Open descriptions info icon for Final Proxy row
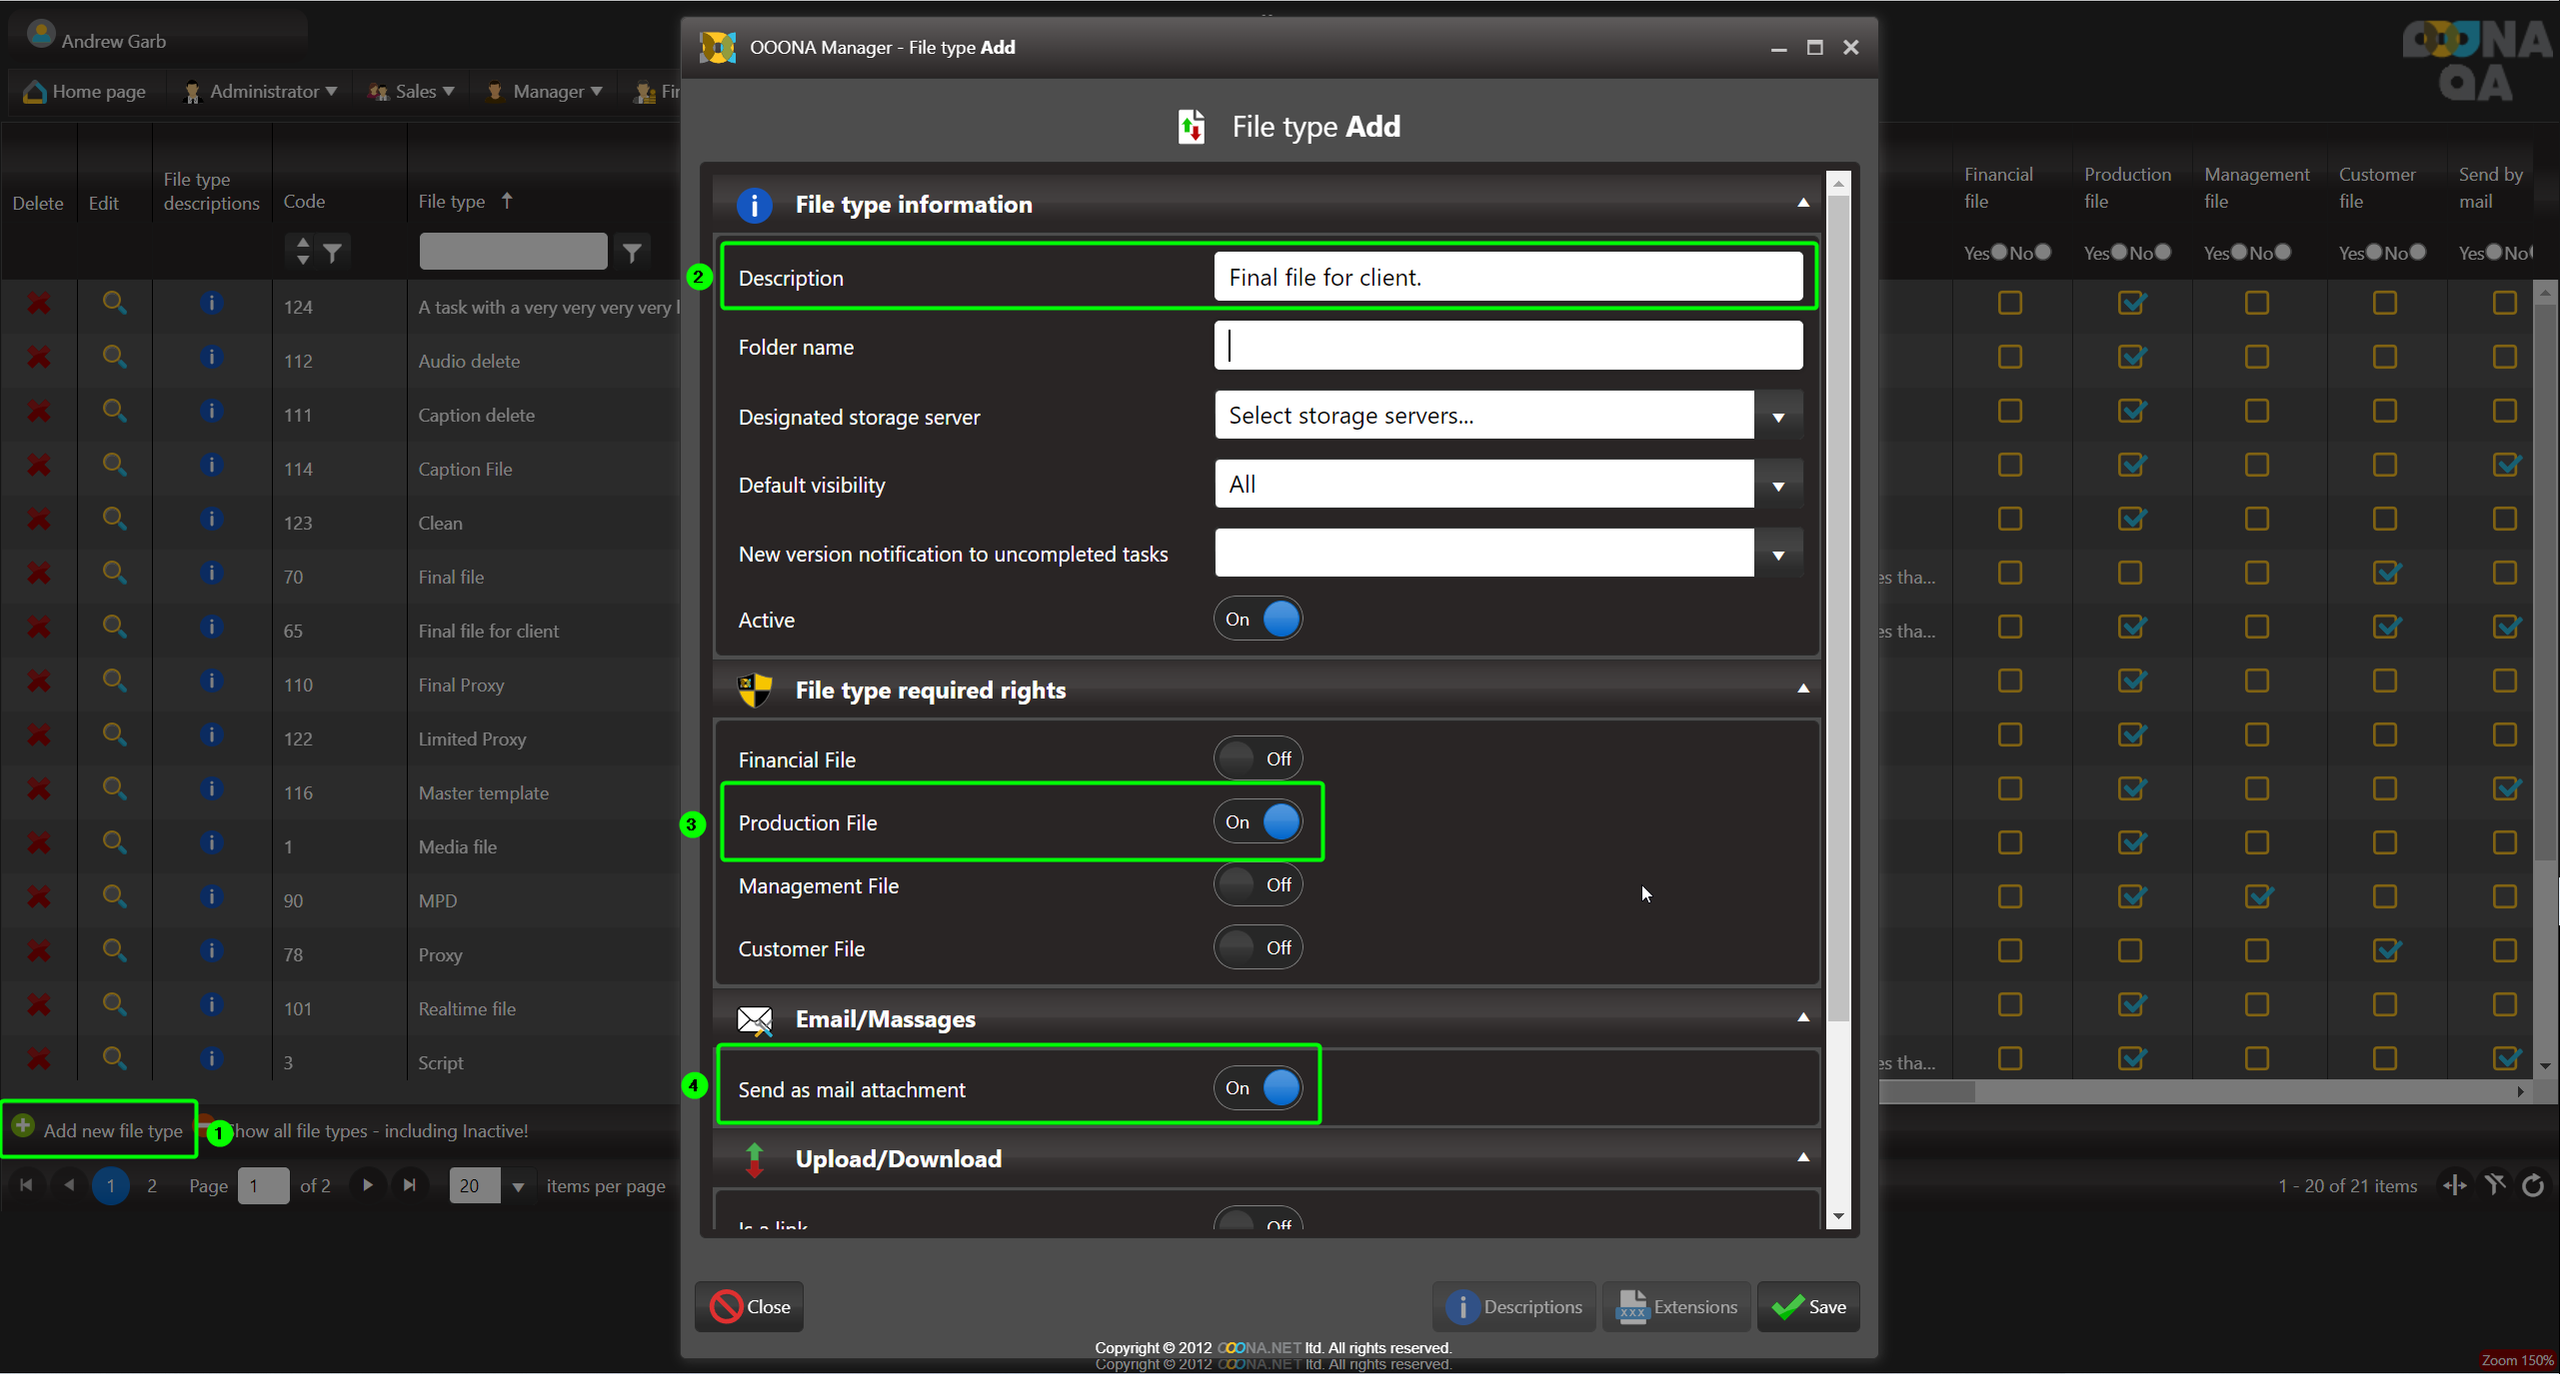This screenshot has height=1374, width=2560. [x=211, y=681]
